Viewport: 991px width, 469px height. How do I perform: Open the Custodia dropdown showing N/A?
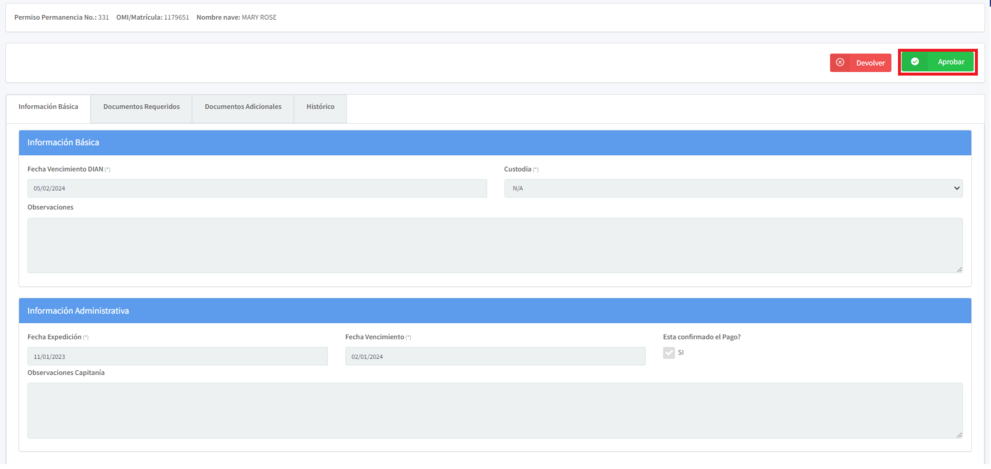(732, 188)
